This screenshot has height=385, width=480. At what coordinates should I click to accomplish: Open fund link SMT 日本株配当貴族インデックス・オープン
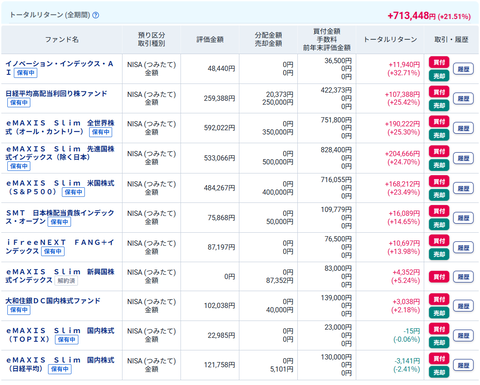(60, 217)
